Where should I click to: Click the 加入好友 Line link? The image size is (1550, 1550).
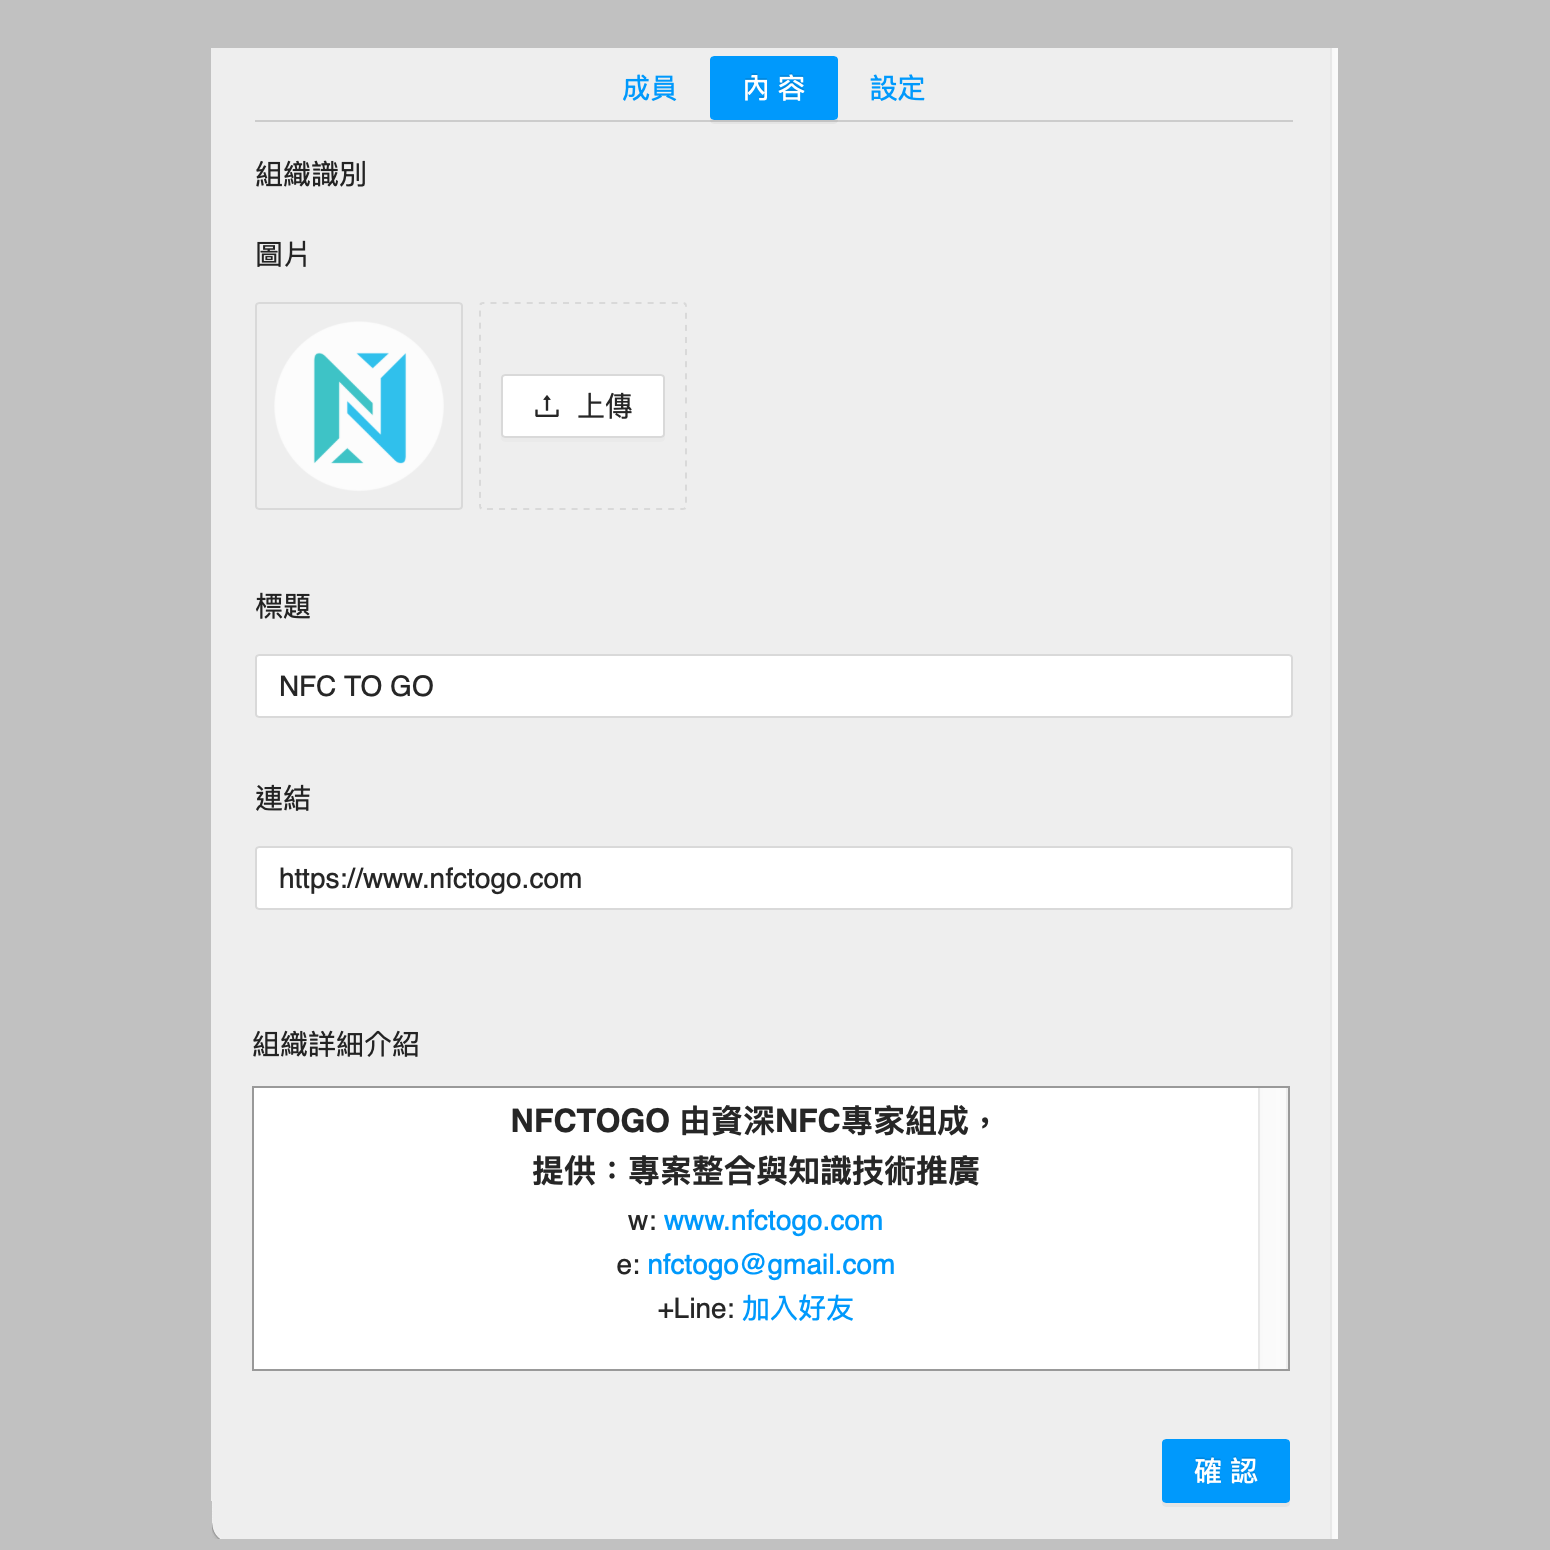pos(797,1308)
